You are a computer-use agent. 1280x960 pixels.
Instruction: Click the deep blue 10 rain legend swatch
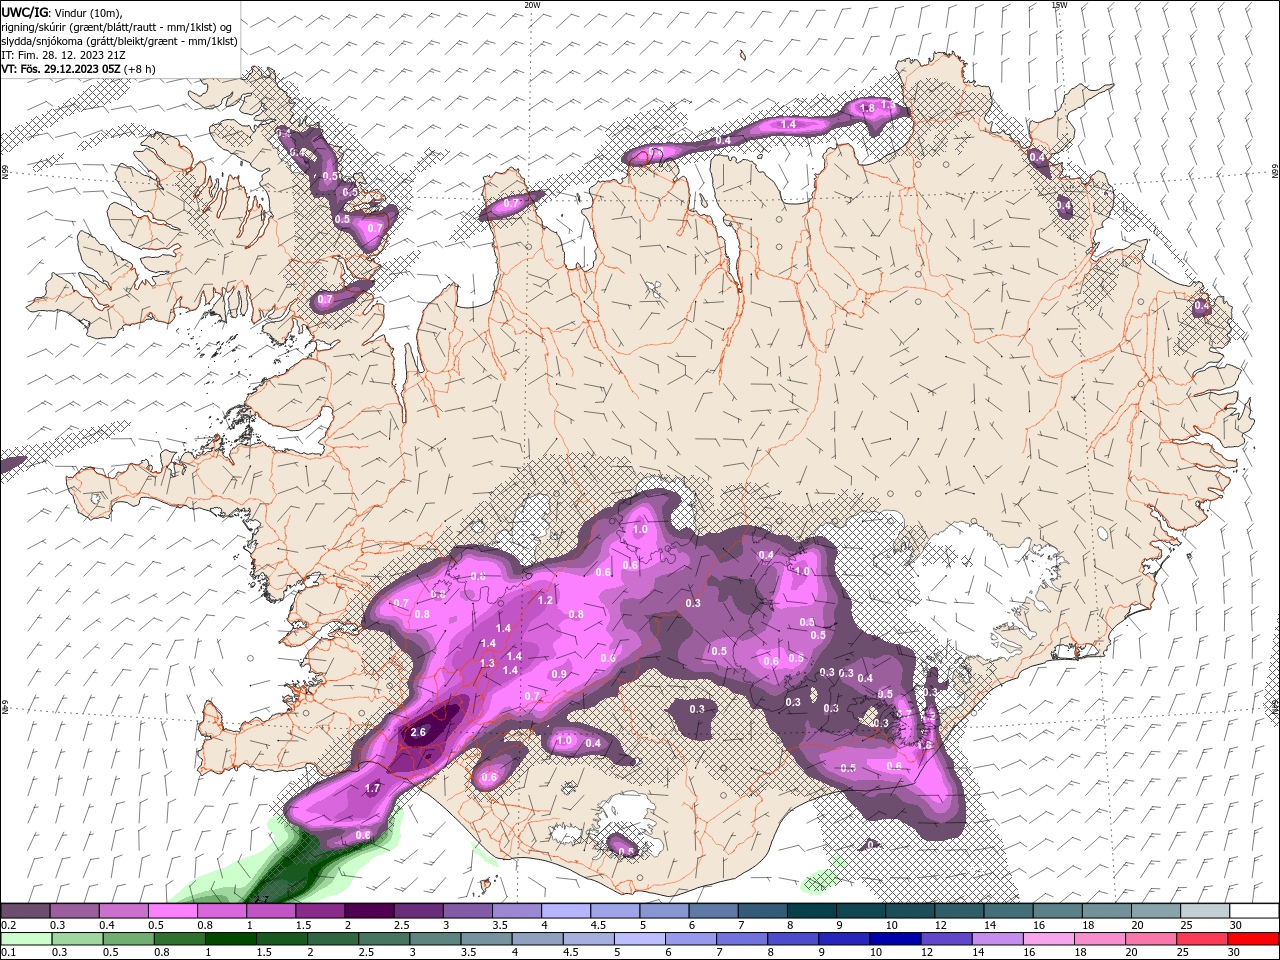895,939
